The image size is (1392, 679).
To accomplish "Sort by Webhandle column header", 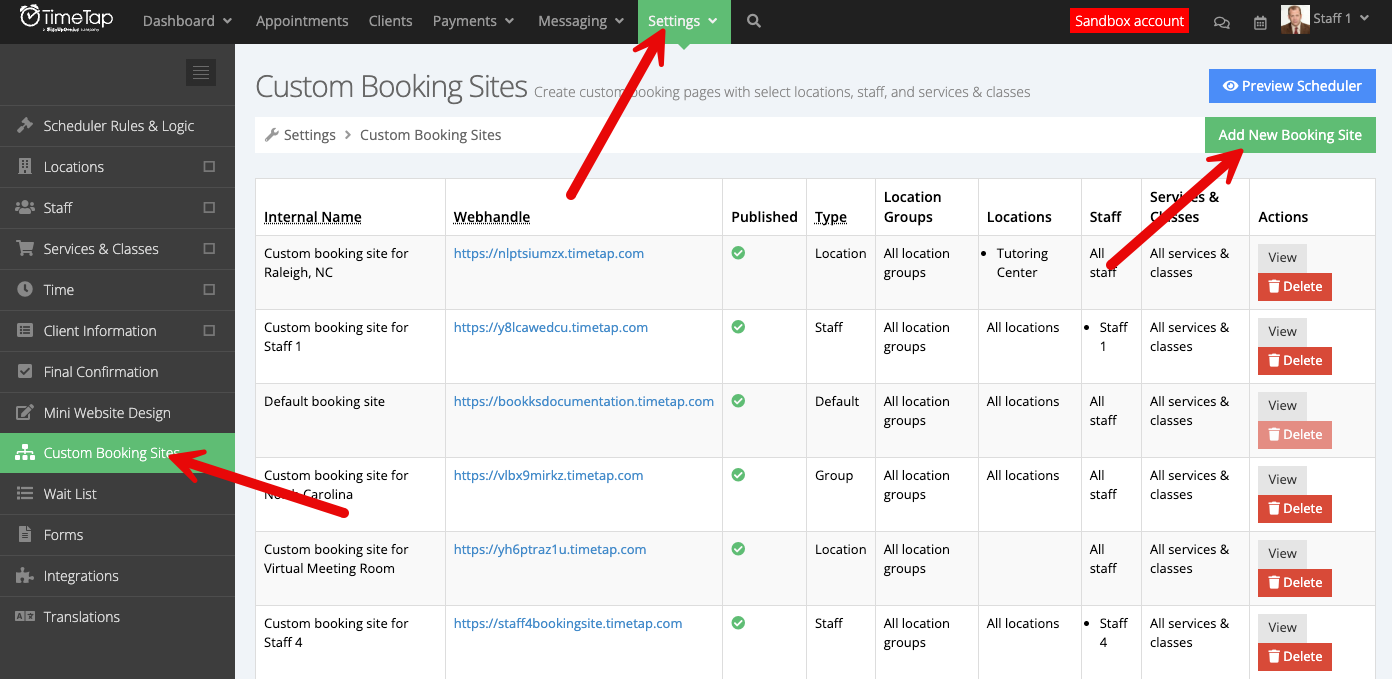I will pyautogui.click(x=492, y=217).
